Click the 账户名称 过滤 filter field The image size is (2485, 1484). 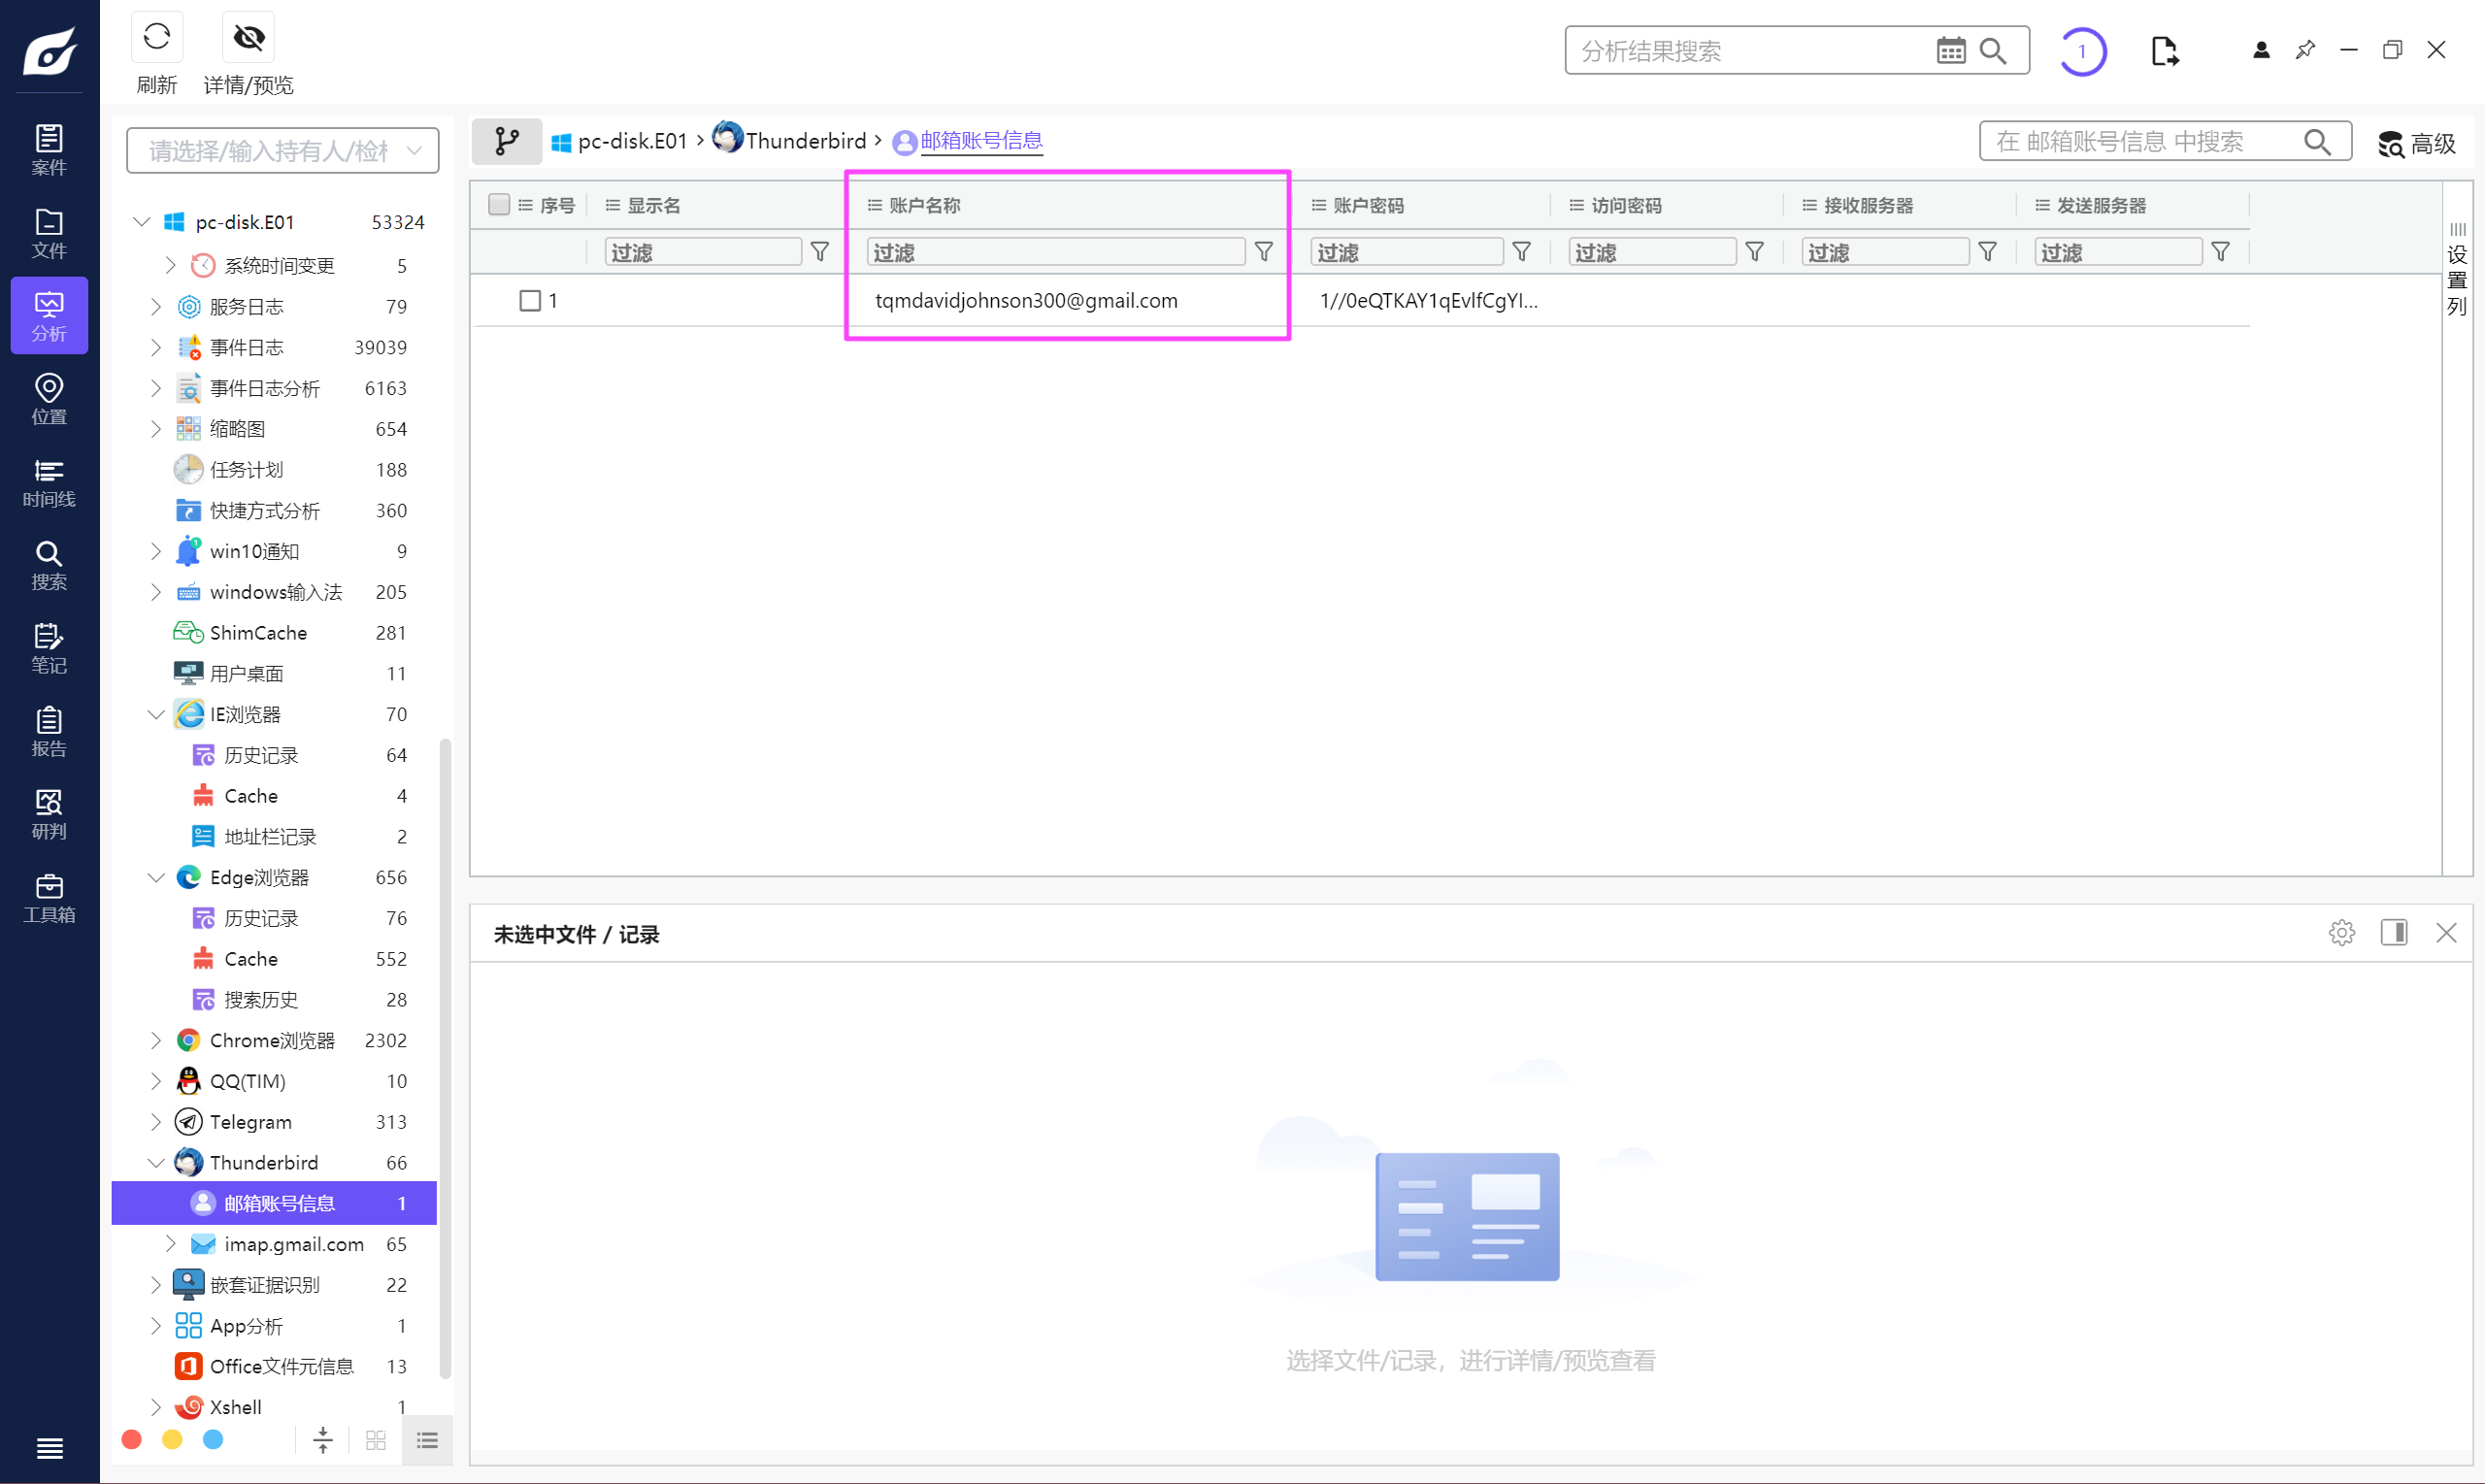(x=1055, y=252)
